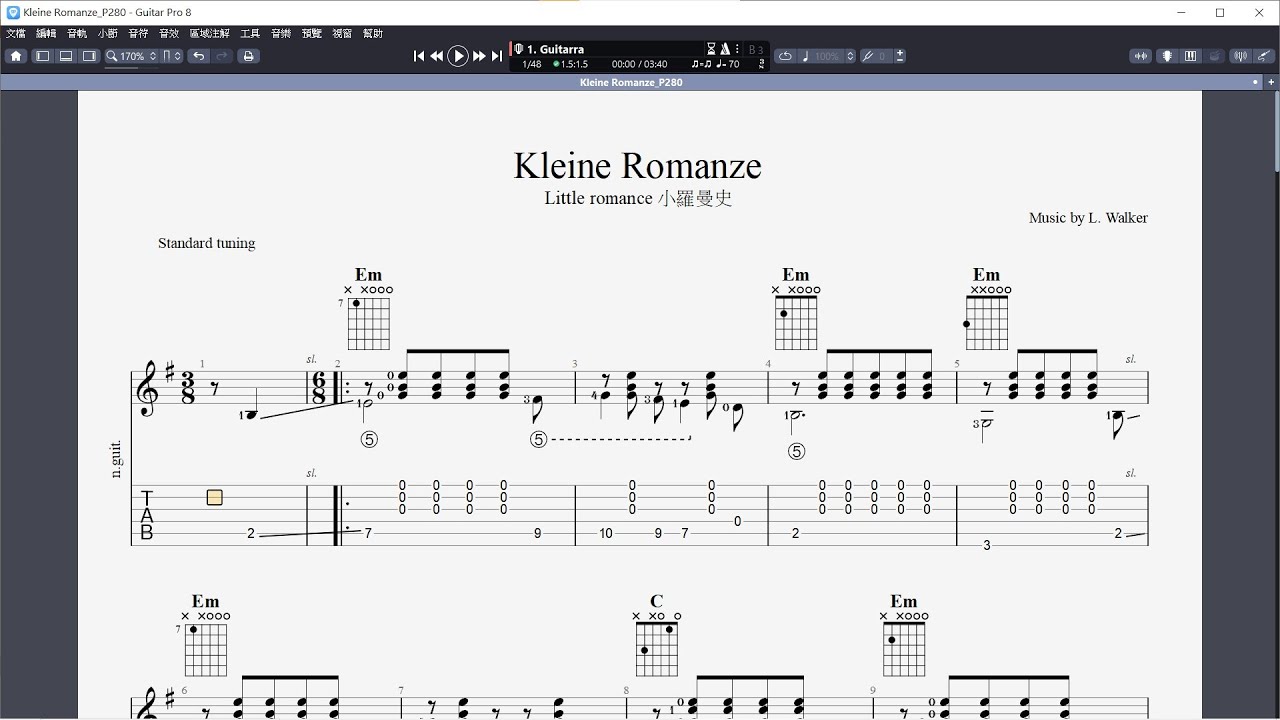Screen dimensions: 1280x720
Task: Click the B3 note display
Action: (756, 50)
